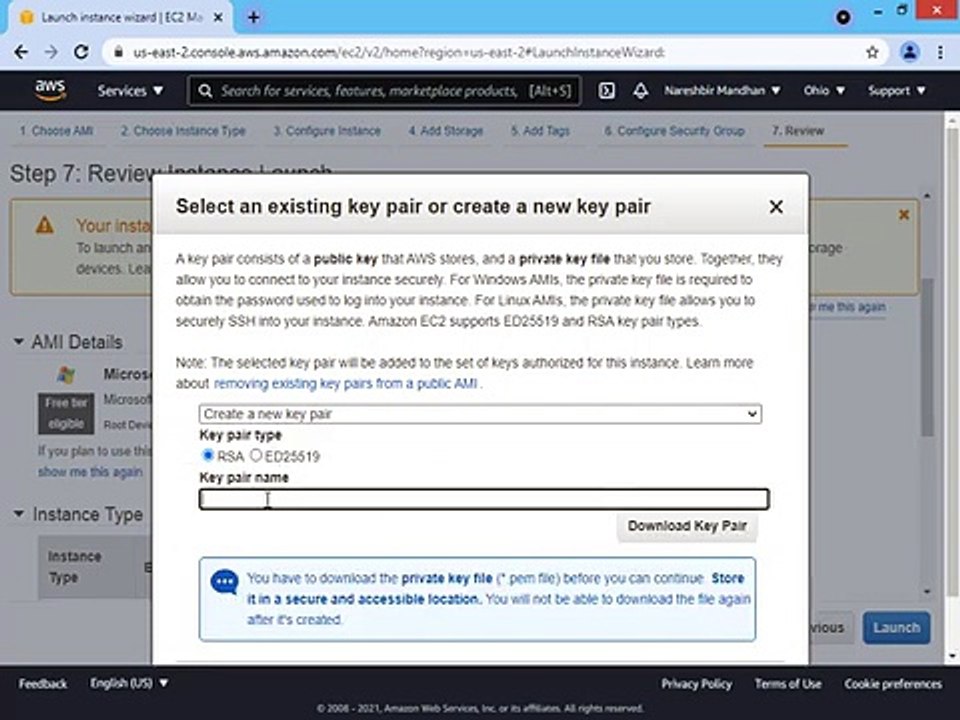Collapse the Instance Type section
Viewport: 960px width, 720px height.
19,514
